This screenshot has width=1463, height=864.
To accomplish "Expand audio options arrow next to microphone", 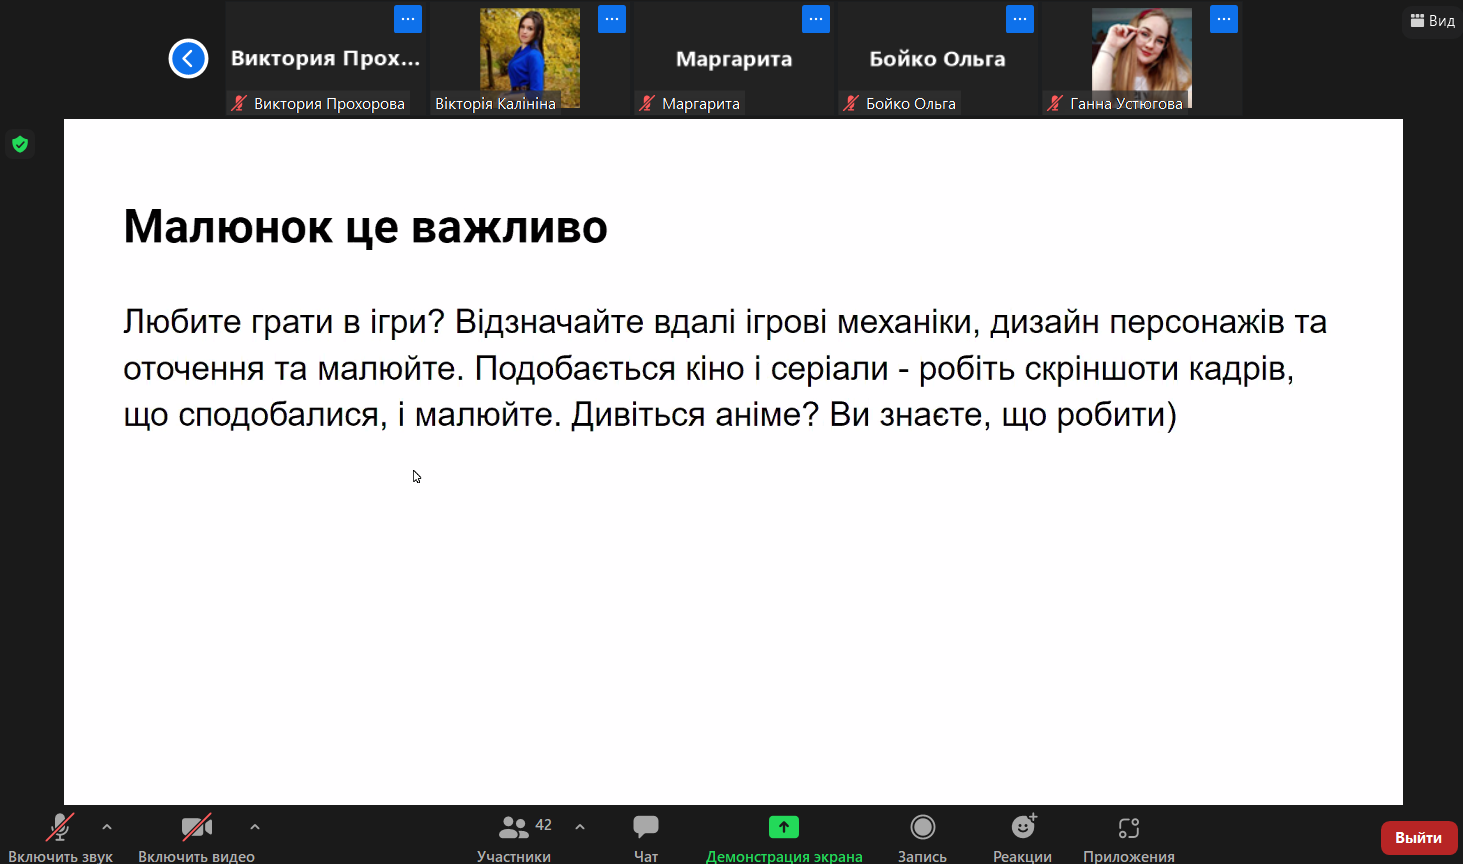I will (107, 827).
